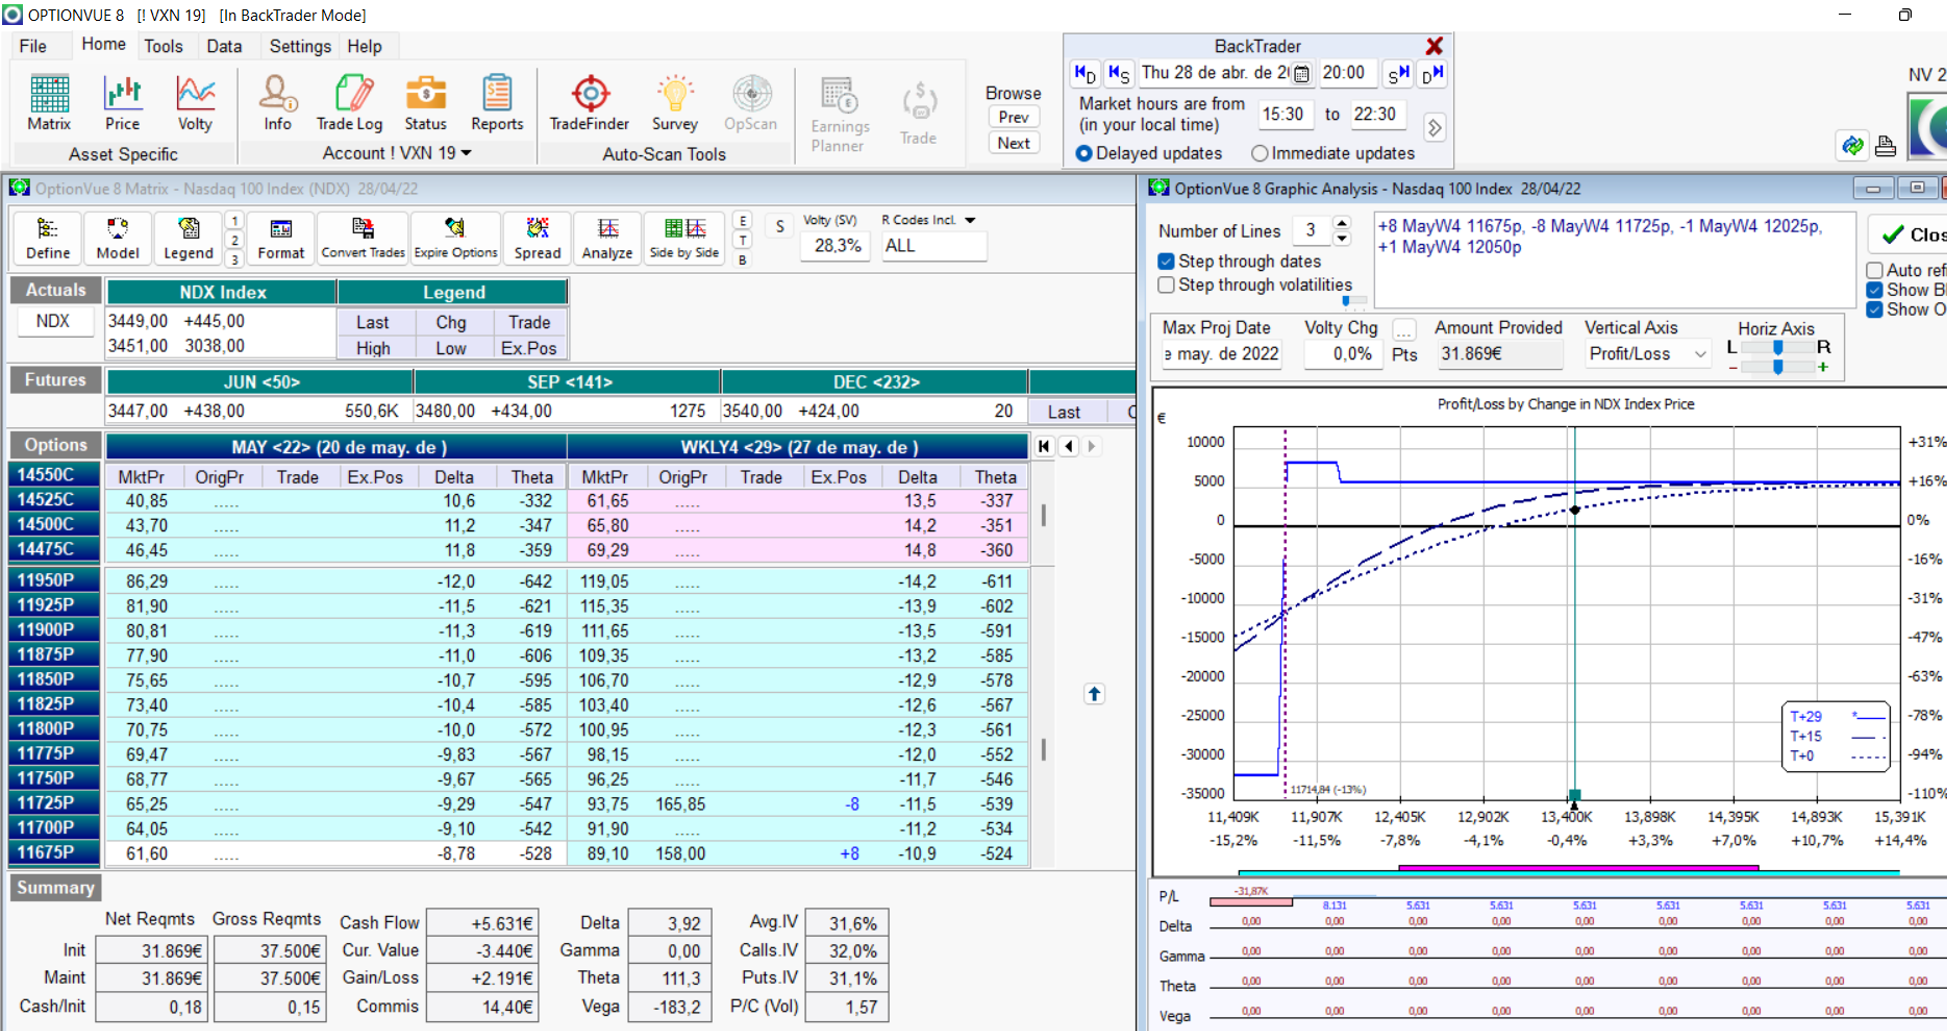Viewport: 1947px width, 1031px height.
Task: Toggle matrix layout 1 button
Action: pyautogui.click(x=234, y=221)
